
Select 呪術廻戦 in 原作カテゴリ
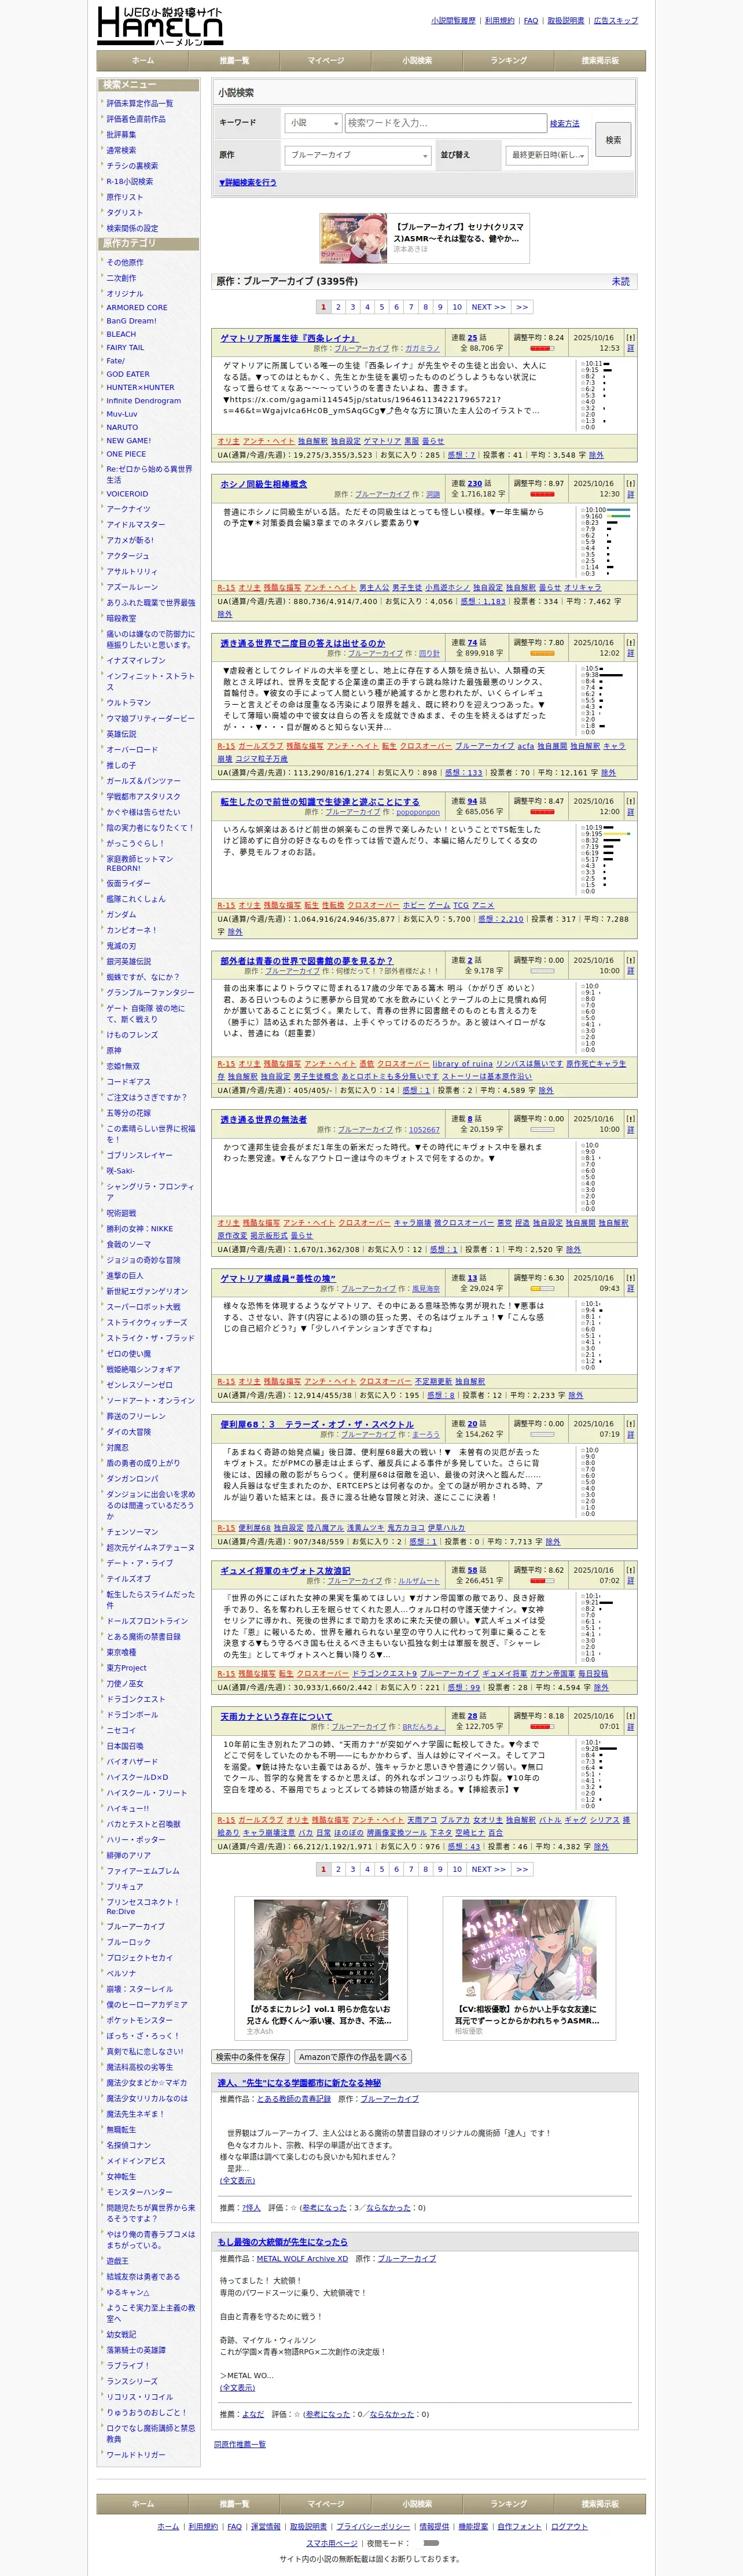[x=122, y=1213]
